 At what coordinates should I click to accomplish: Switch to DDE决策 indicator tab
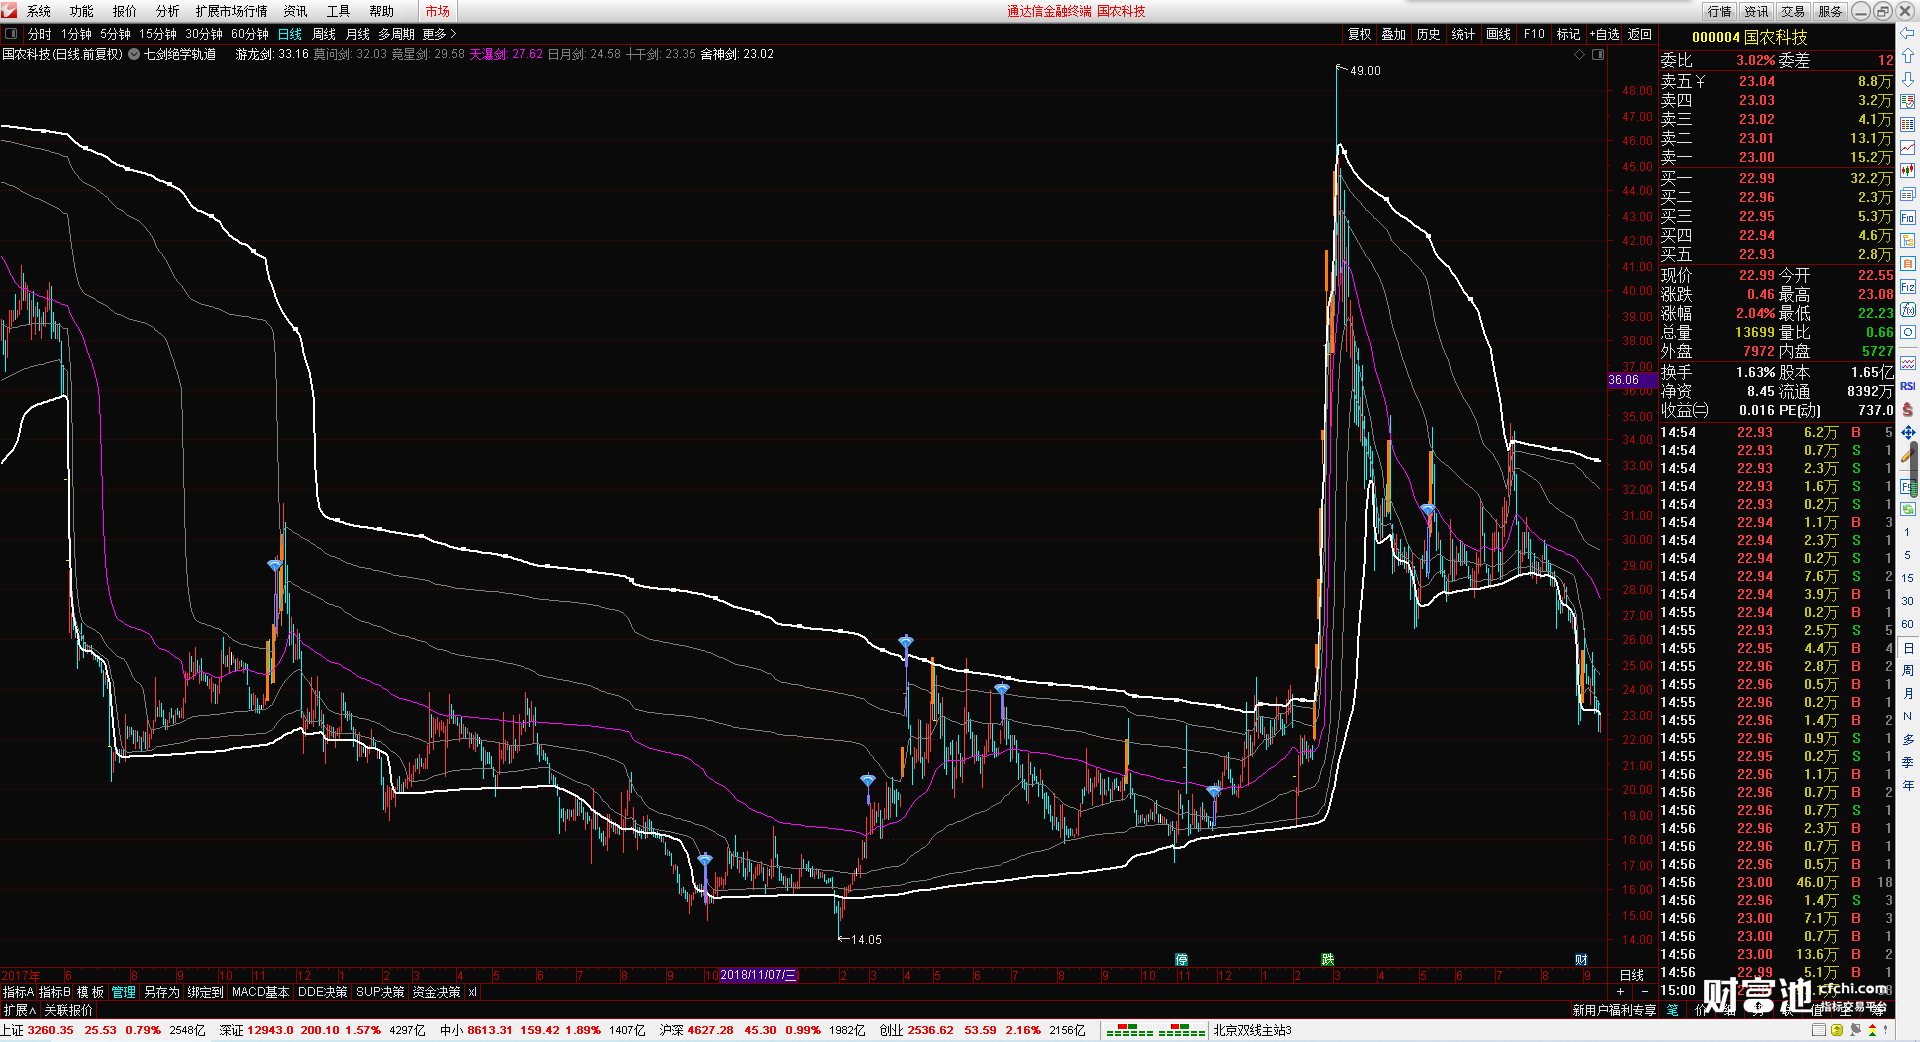[x=323, y=992]
